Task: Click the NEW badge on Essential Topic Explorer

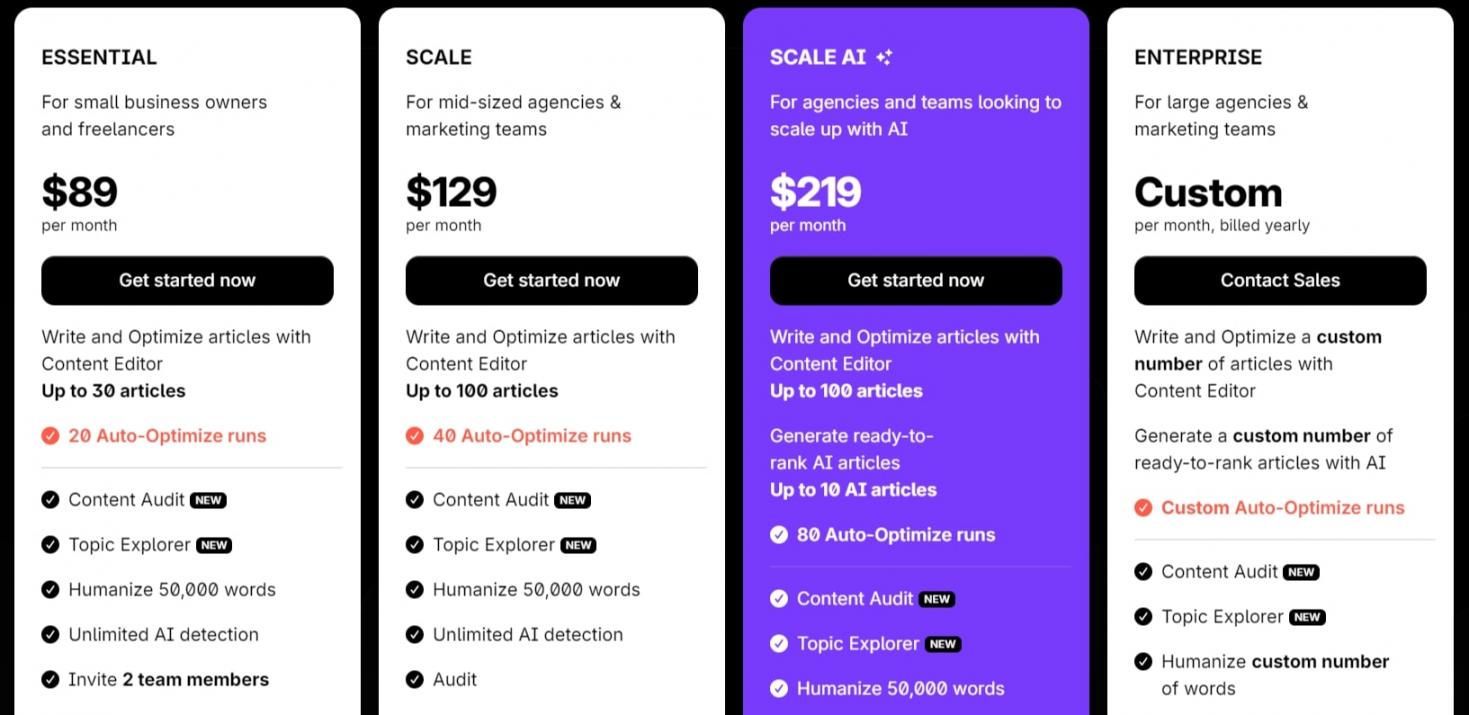Action: click(x=214, y=546)
